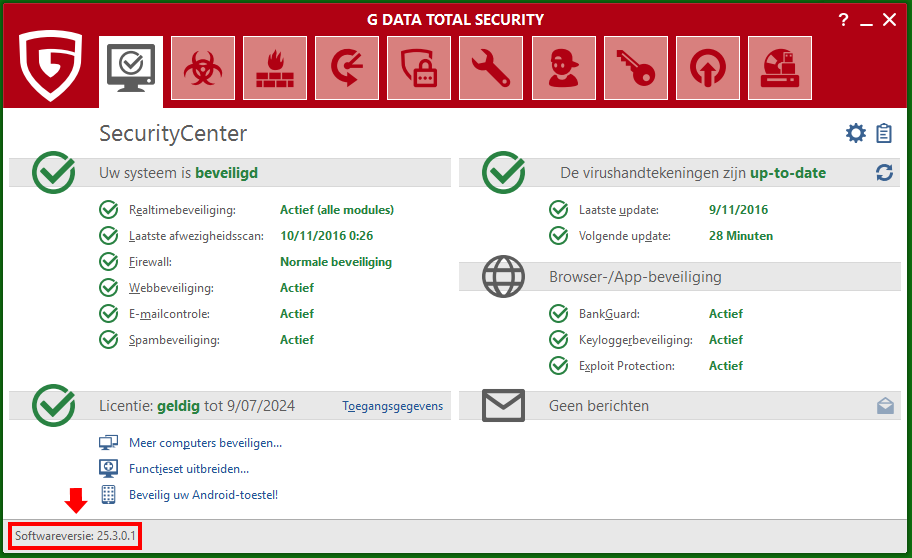This screenshot has width=912, height=558.
Task: Click the Laatste update date 9/11/2016
Action: [x=738, y=209]
